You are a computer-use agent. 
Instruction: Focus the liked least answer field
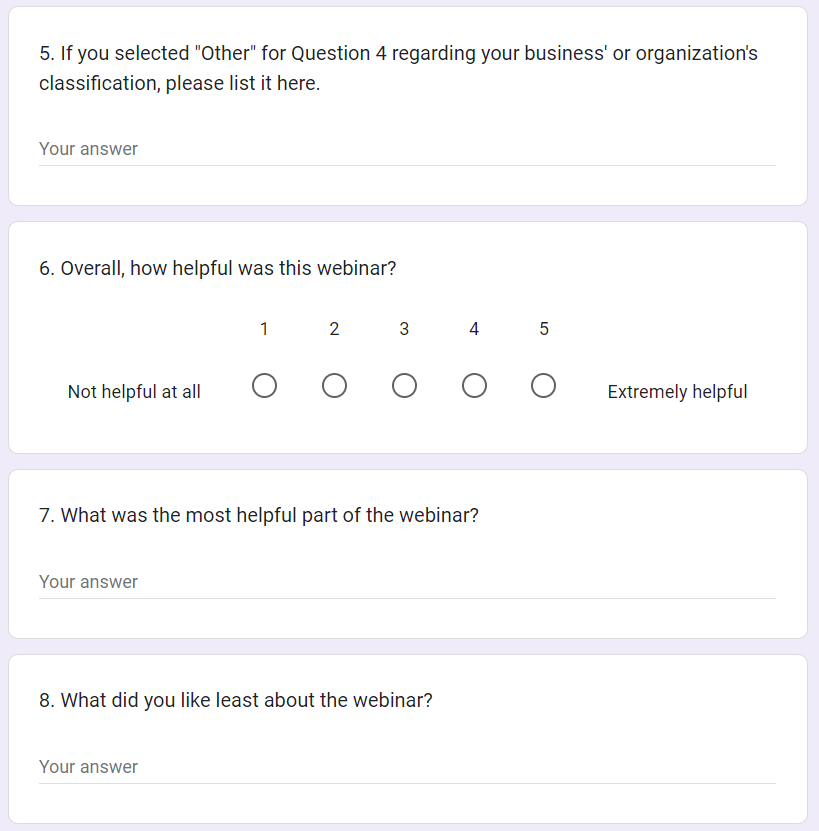[407, 767]
